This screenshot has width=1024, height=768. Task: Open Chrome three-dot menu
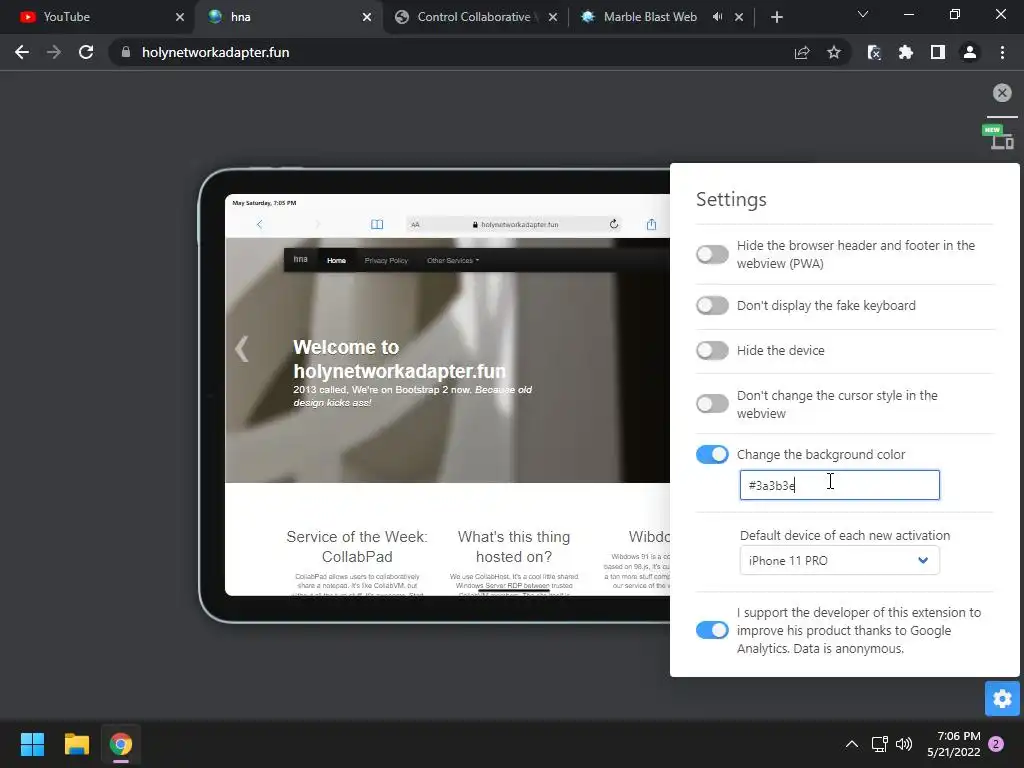point(1002,52)
